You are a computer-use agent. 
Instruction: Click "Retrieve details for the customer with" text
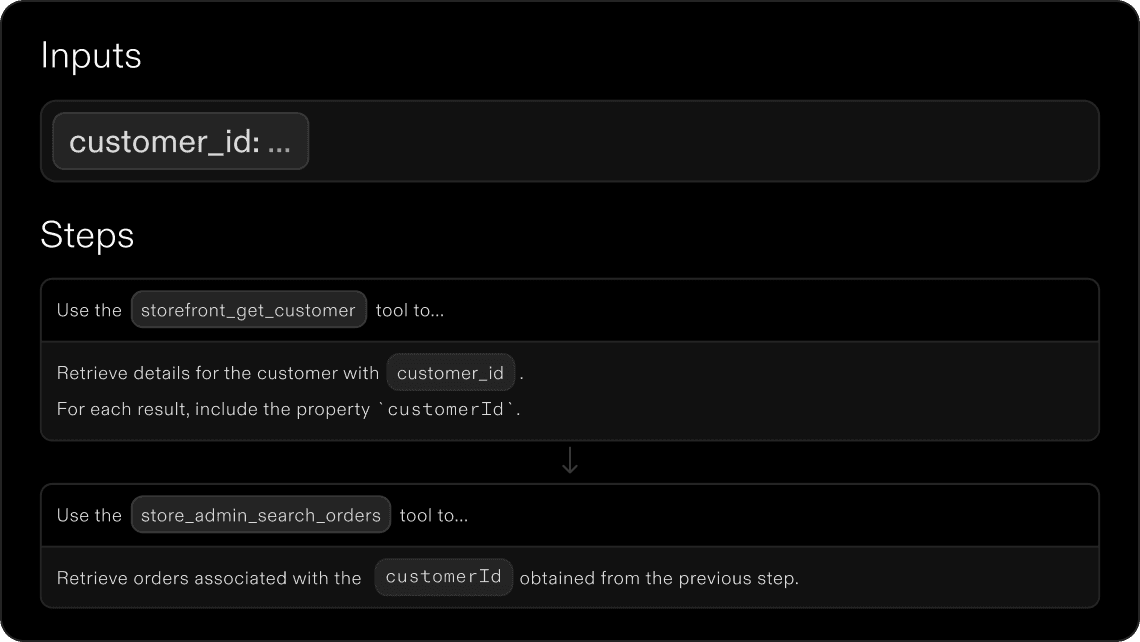[217, 373]
